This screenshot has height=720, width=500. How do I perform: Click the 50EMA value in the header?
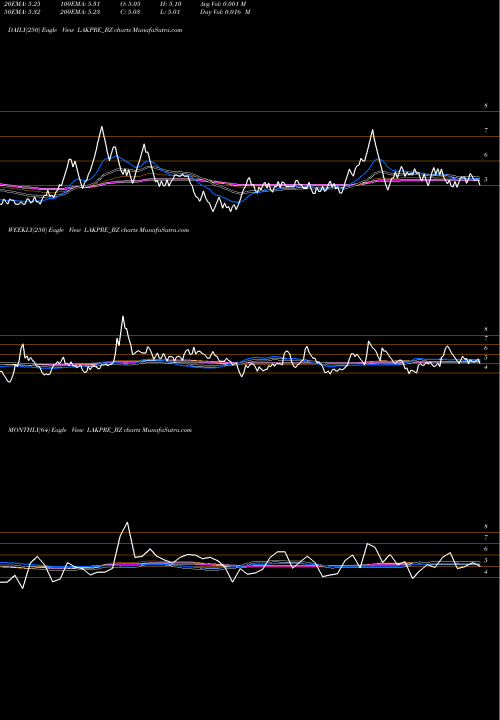click(22, 12)
